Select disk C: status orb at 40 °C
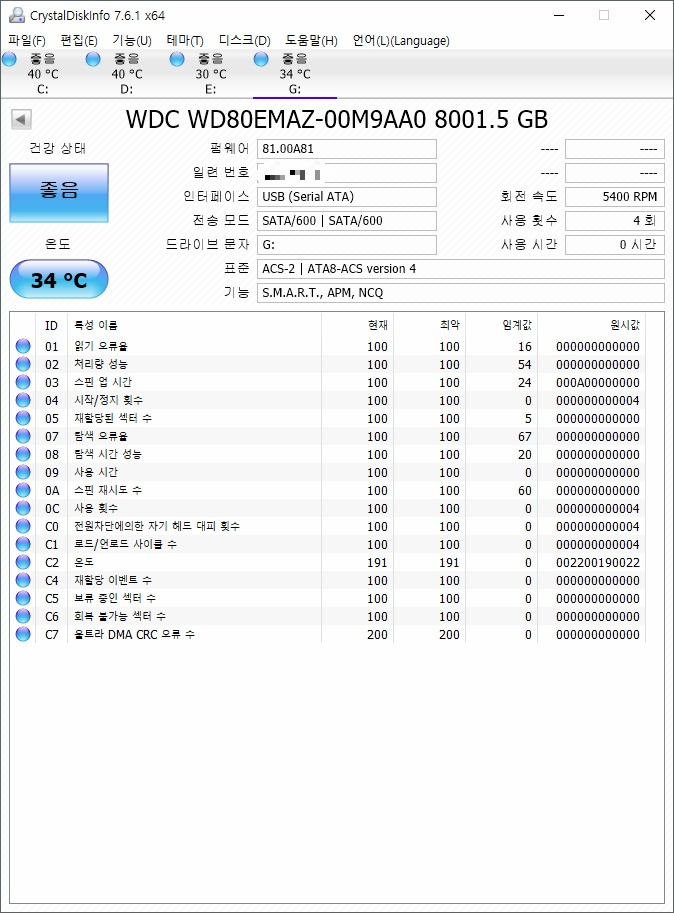Image resolution: width=674 pixels, height=913 pixels. click(9, 59)
